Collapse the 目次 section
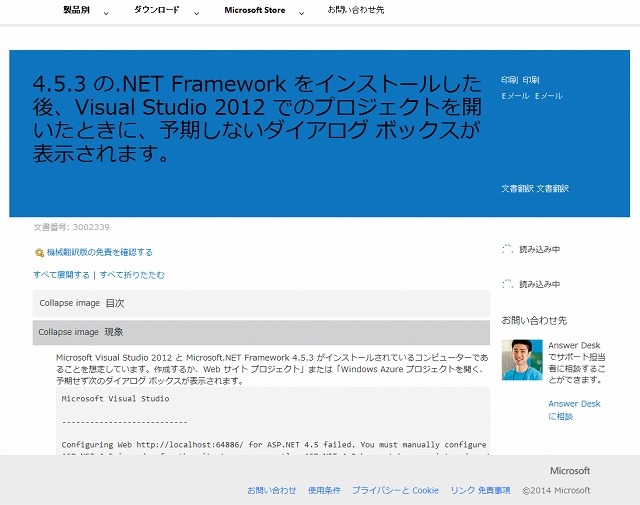 pyautogui.click(x=261, y=303)
